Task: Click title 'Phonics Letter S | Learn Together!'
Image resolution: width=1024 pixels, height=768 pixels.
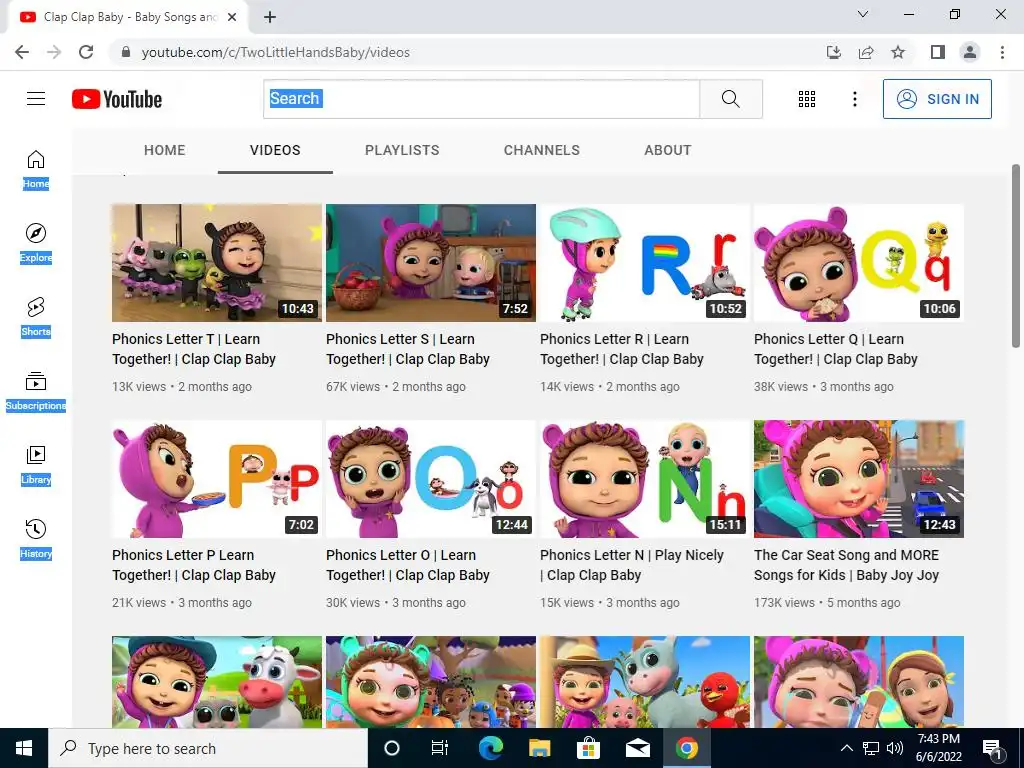Action: pyautogui.click(x=408, y=349)
